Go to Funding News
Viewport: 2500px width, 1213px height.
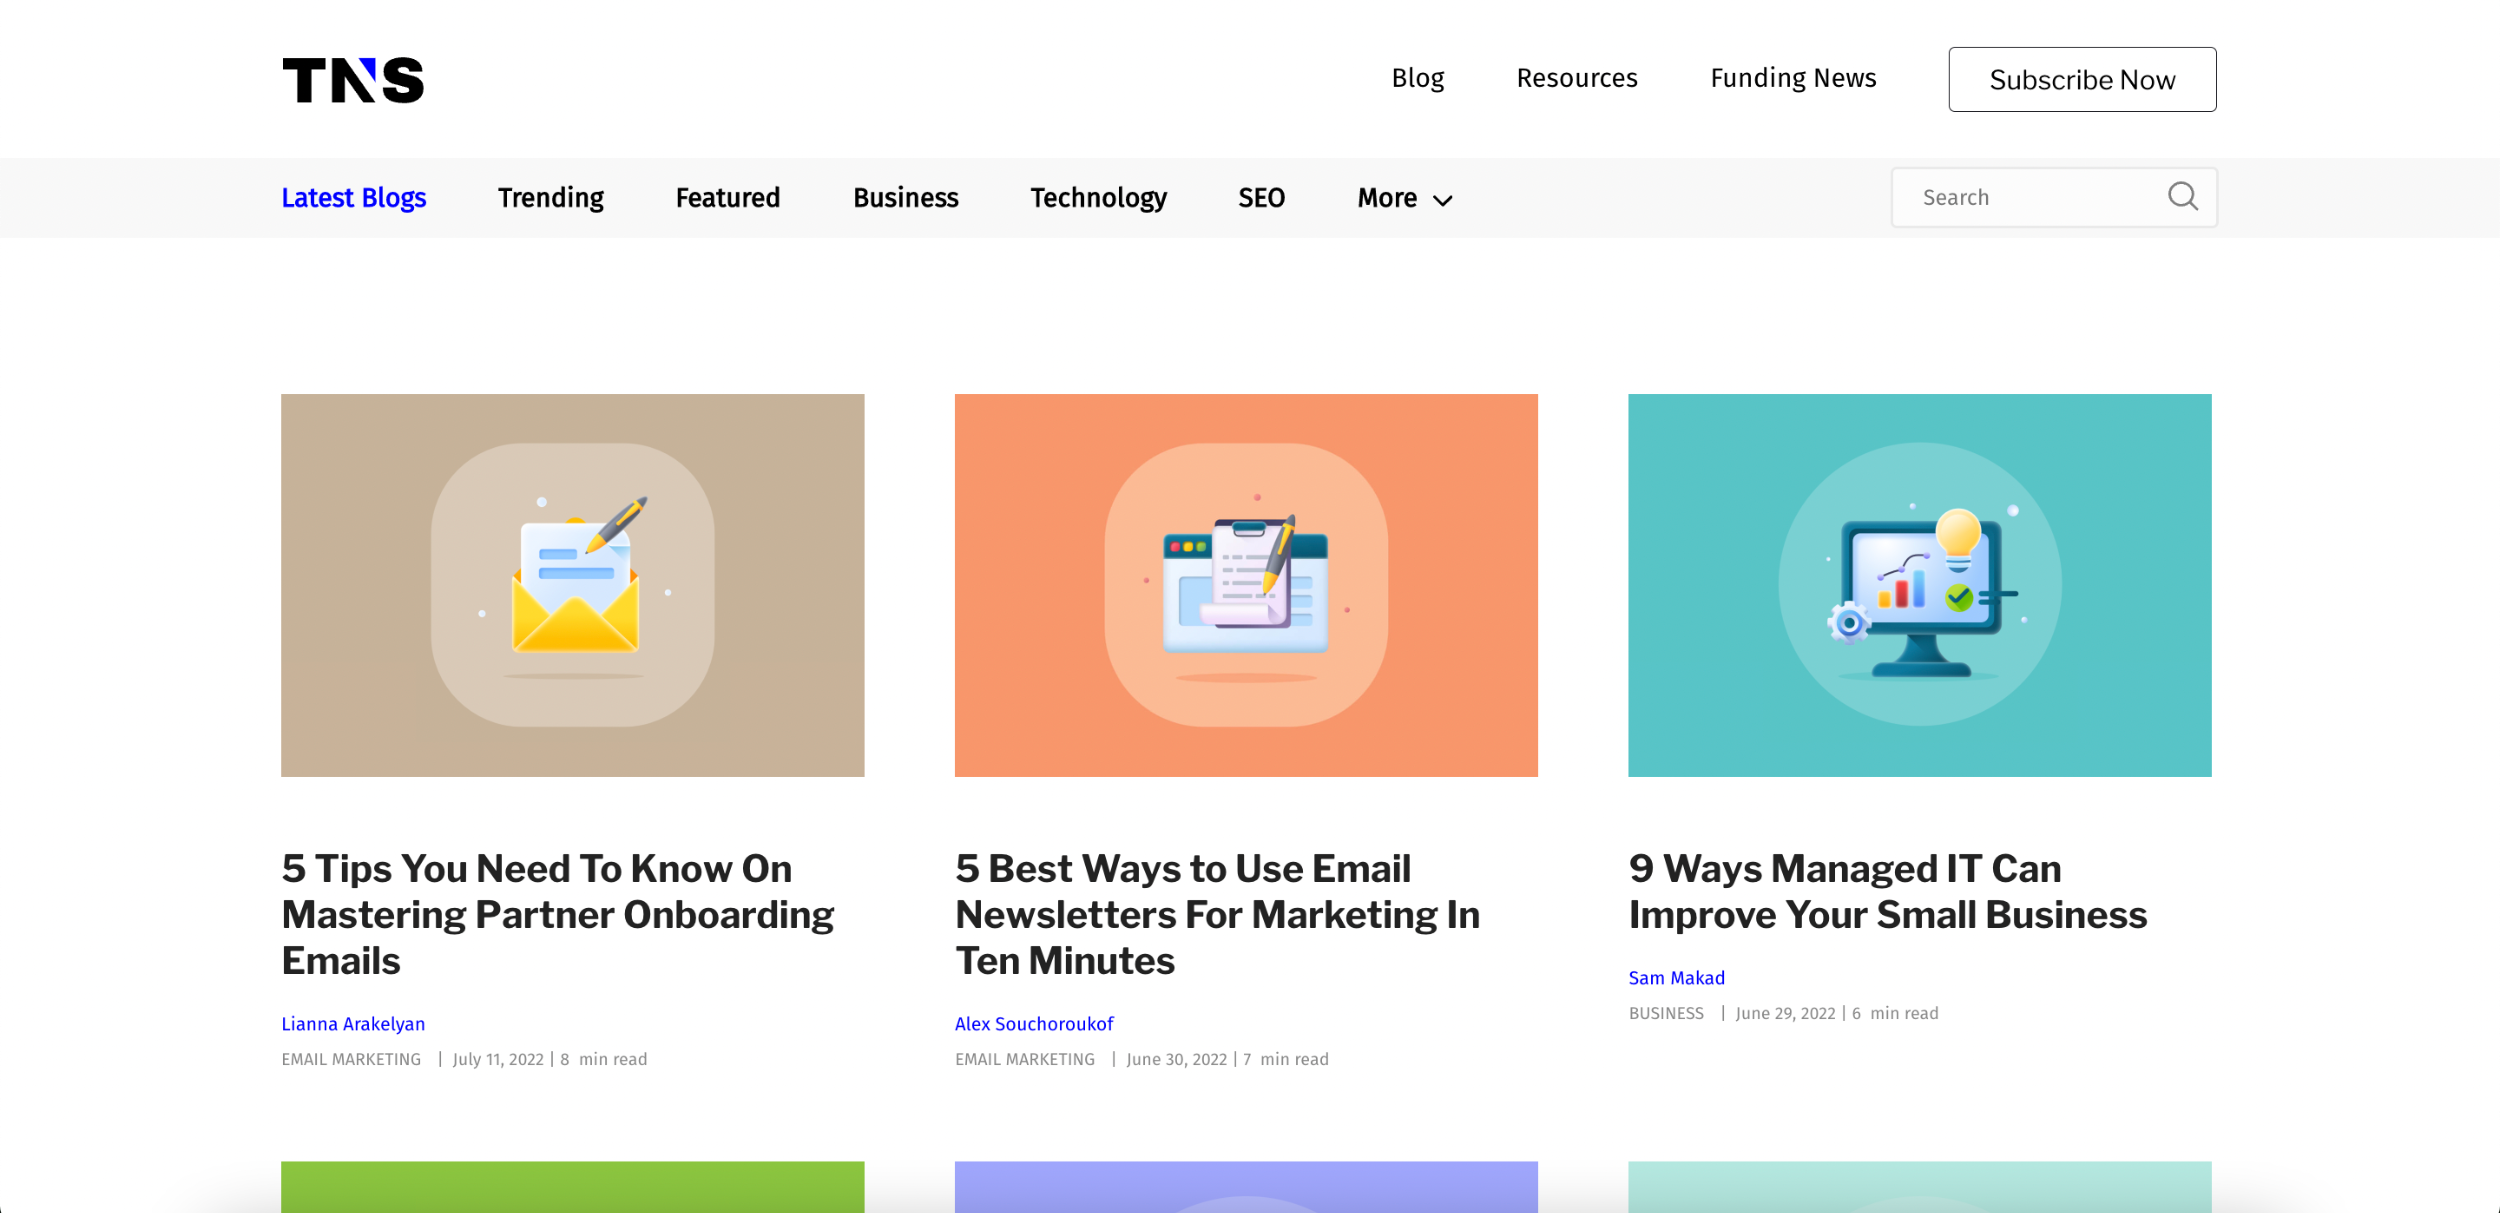click(1792, 78)
